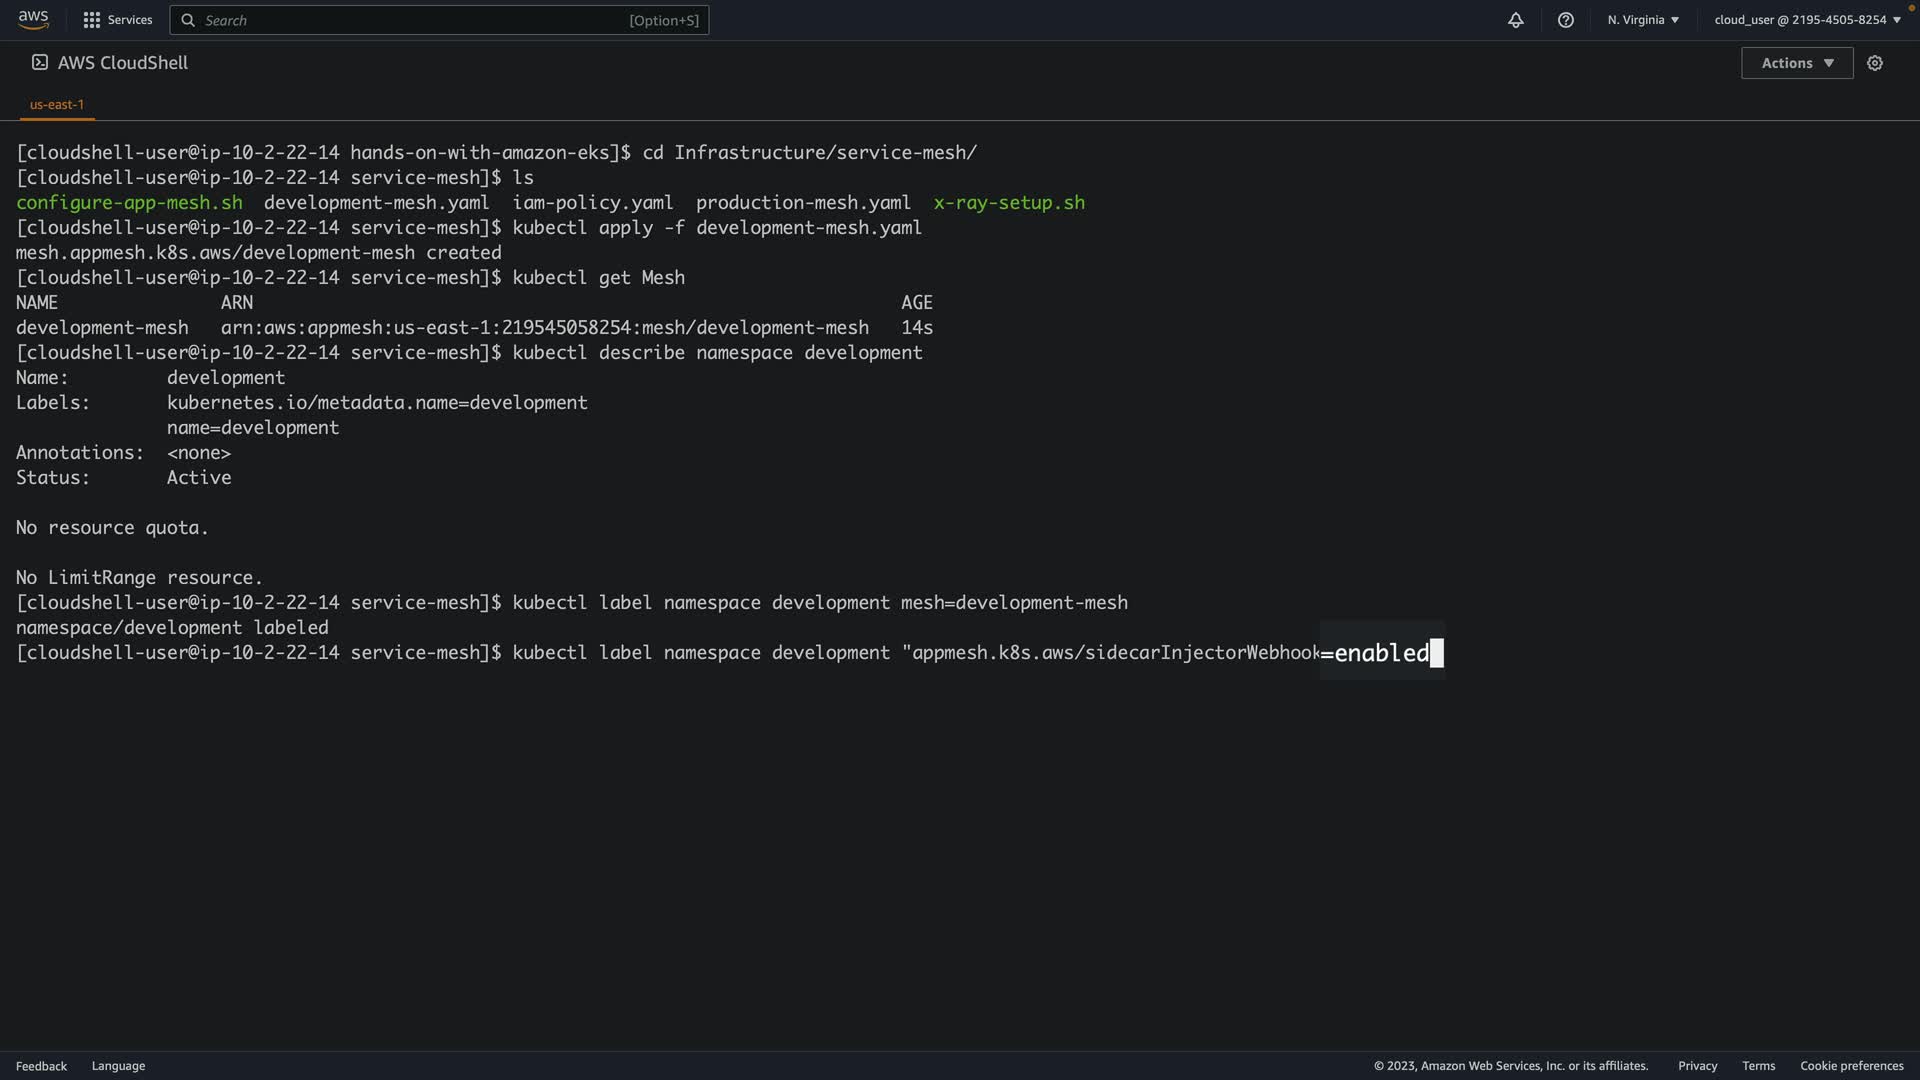Open the Terms link
This screenshot has width=1920, height=1080.
click(1758, 1066)
